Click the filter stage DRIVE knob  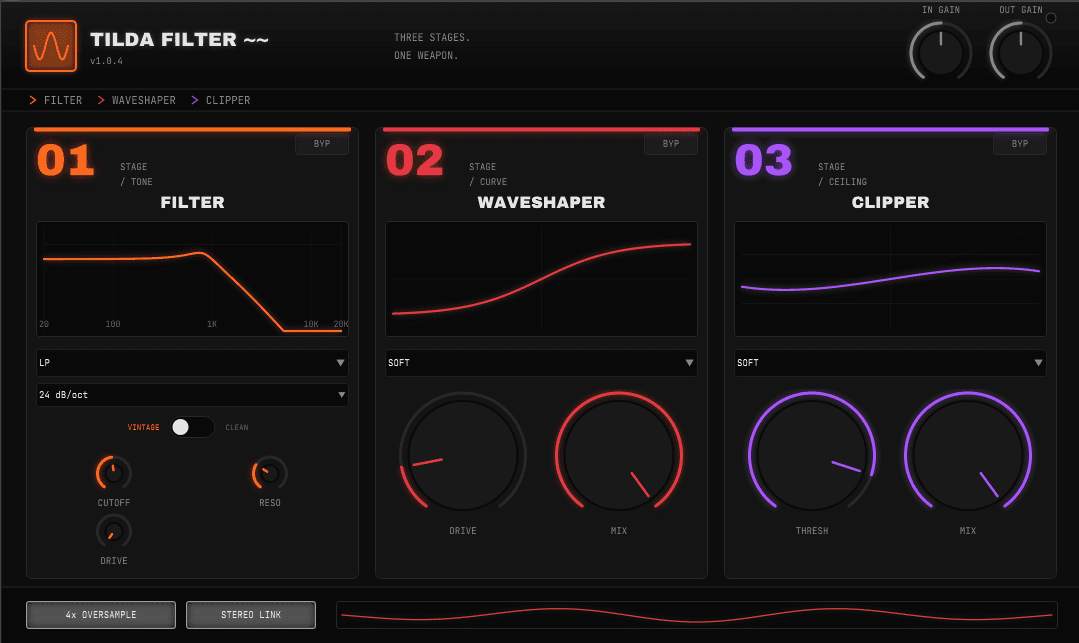pos(114,531)
